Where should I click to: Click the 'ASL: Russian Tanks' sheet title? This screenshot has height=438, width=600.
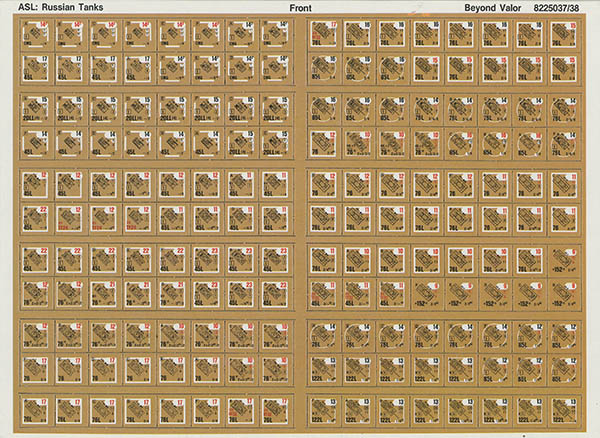click(60, 7)
